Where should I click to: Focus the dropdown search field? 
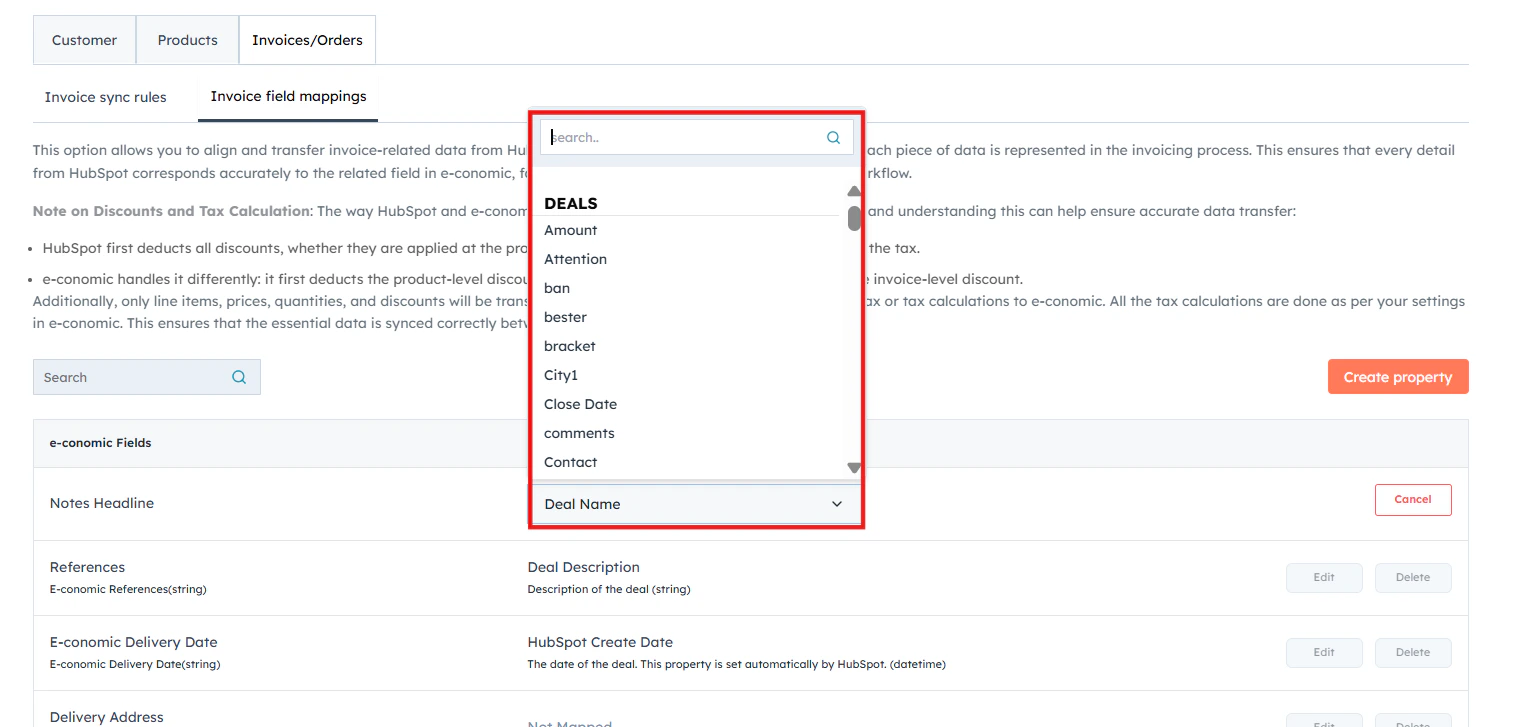[x=696, y=137]
